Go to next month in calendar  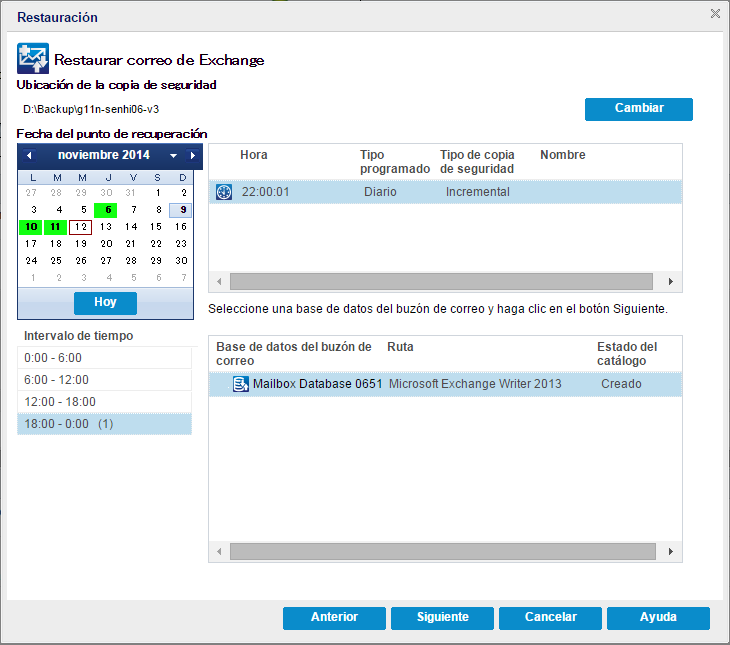coord(193,156)
